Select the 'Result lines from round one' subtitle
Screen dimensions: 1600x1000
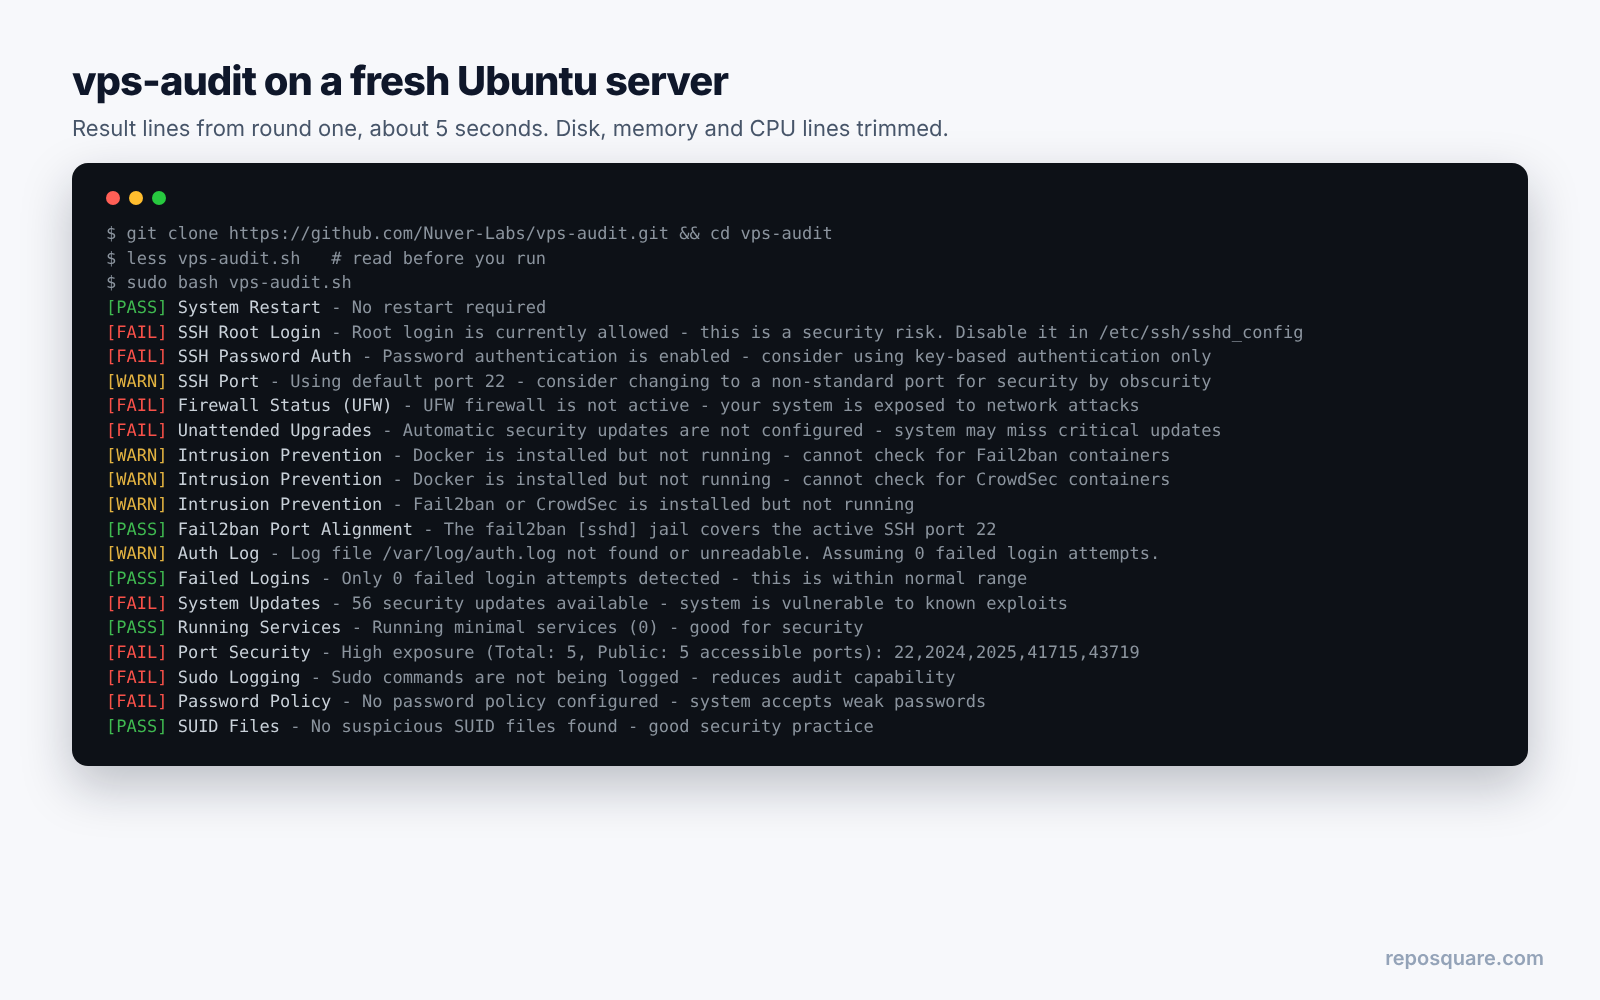click(510, 129)
